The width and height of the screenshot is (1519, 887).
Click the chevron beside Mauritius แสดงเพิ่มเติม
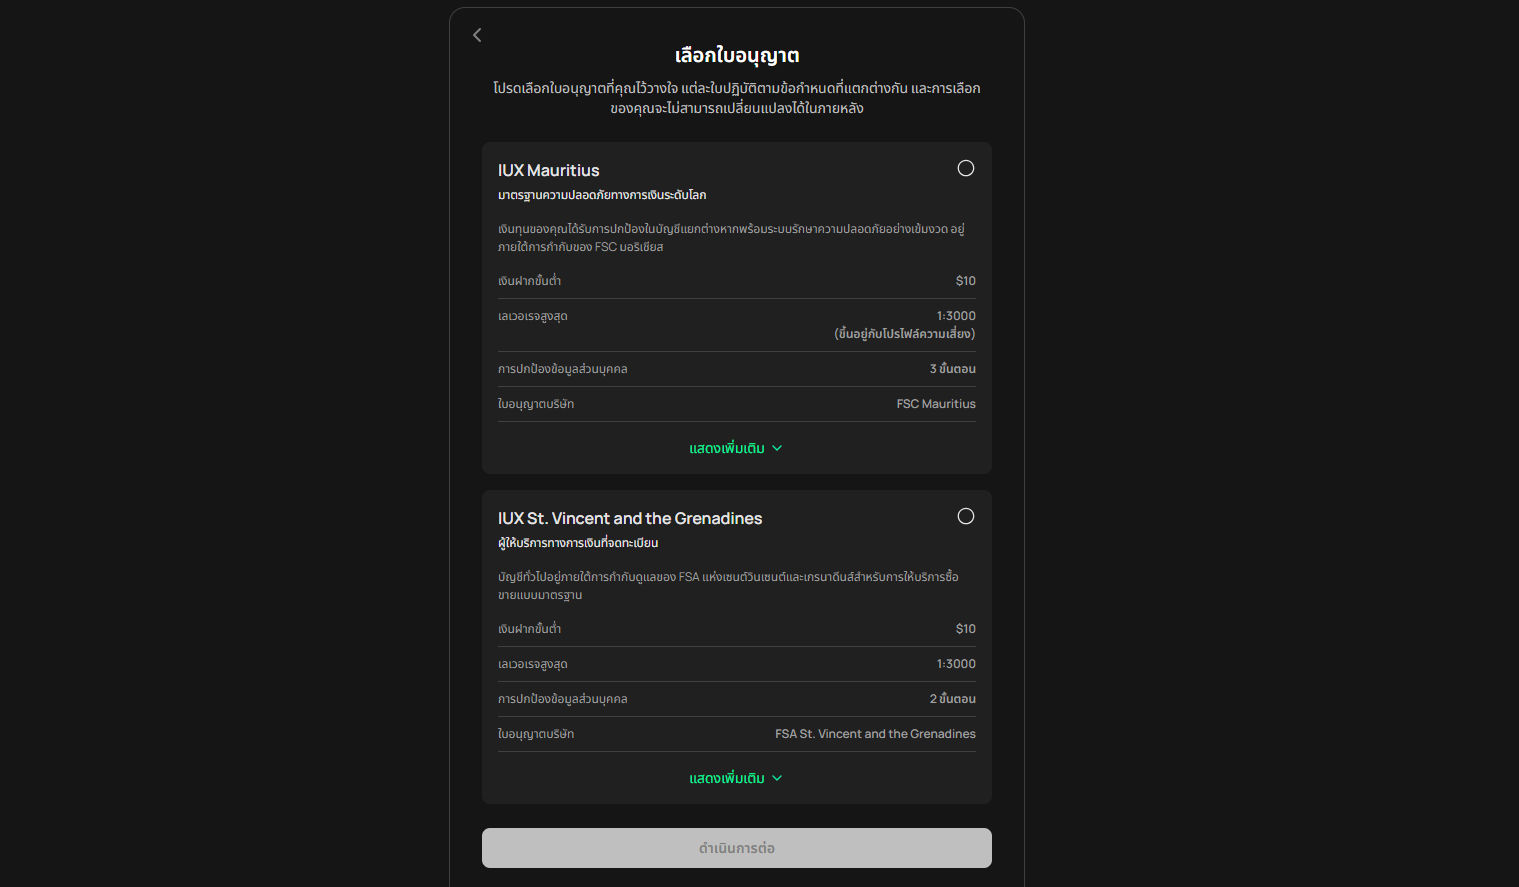tap(777, 448)
